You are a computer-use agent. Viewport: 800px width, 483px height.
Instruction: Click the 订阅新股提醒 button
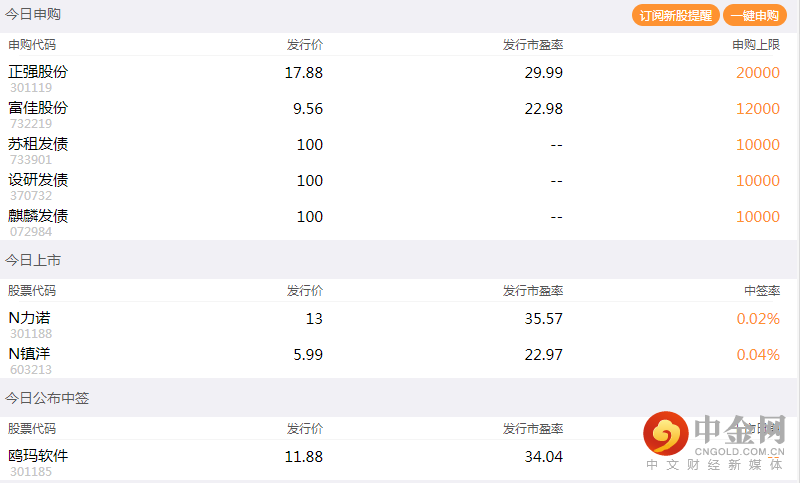click(675, 16)
